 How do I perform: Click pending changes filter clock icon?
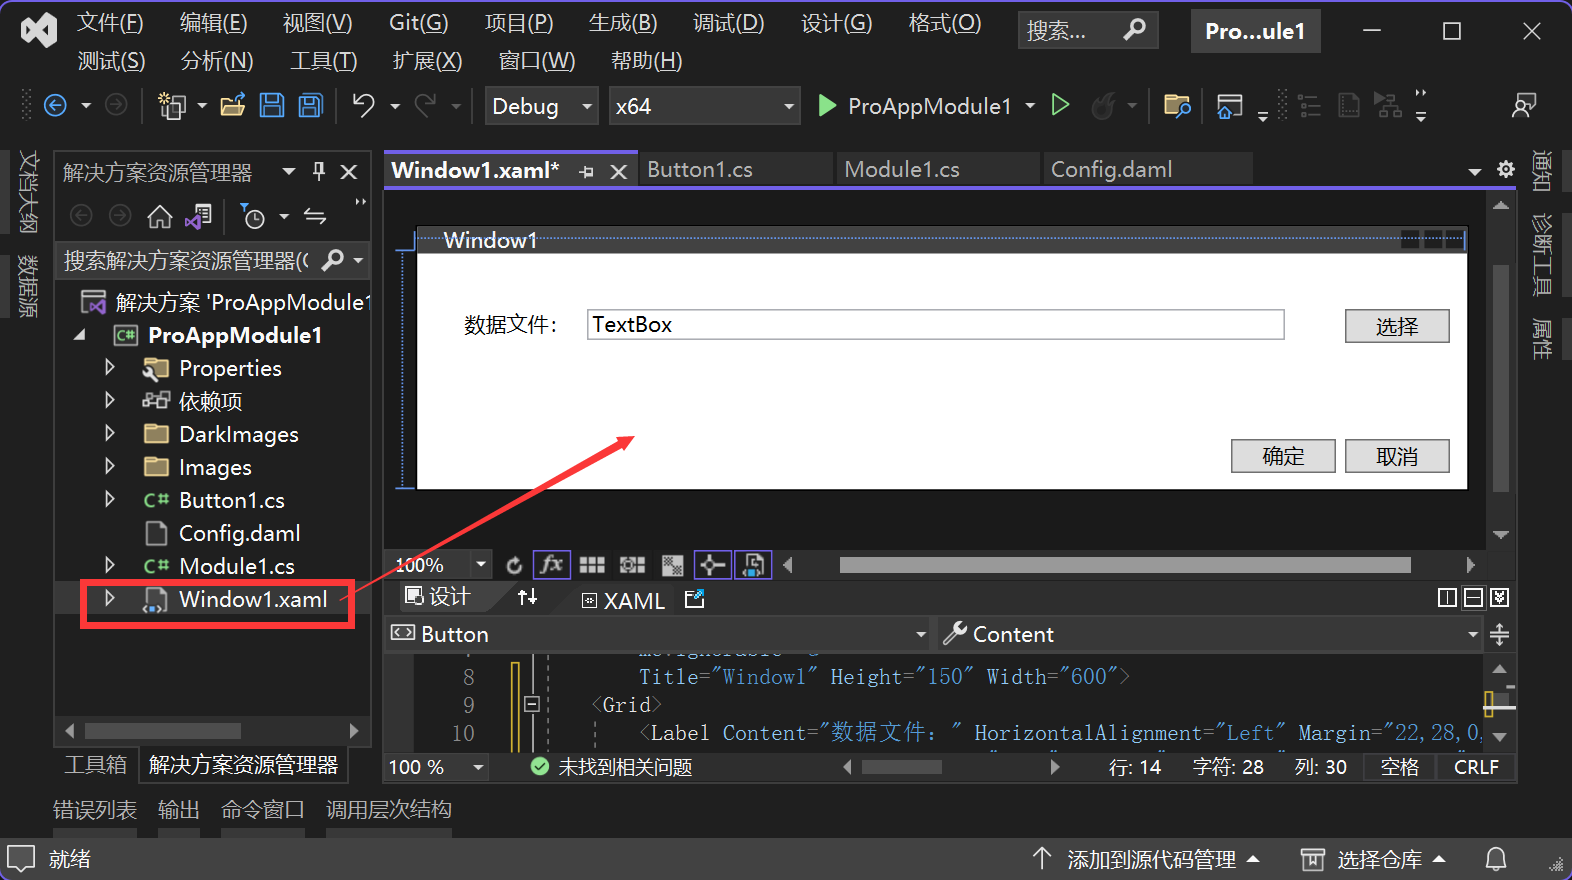tap(253, 216)
